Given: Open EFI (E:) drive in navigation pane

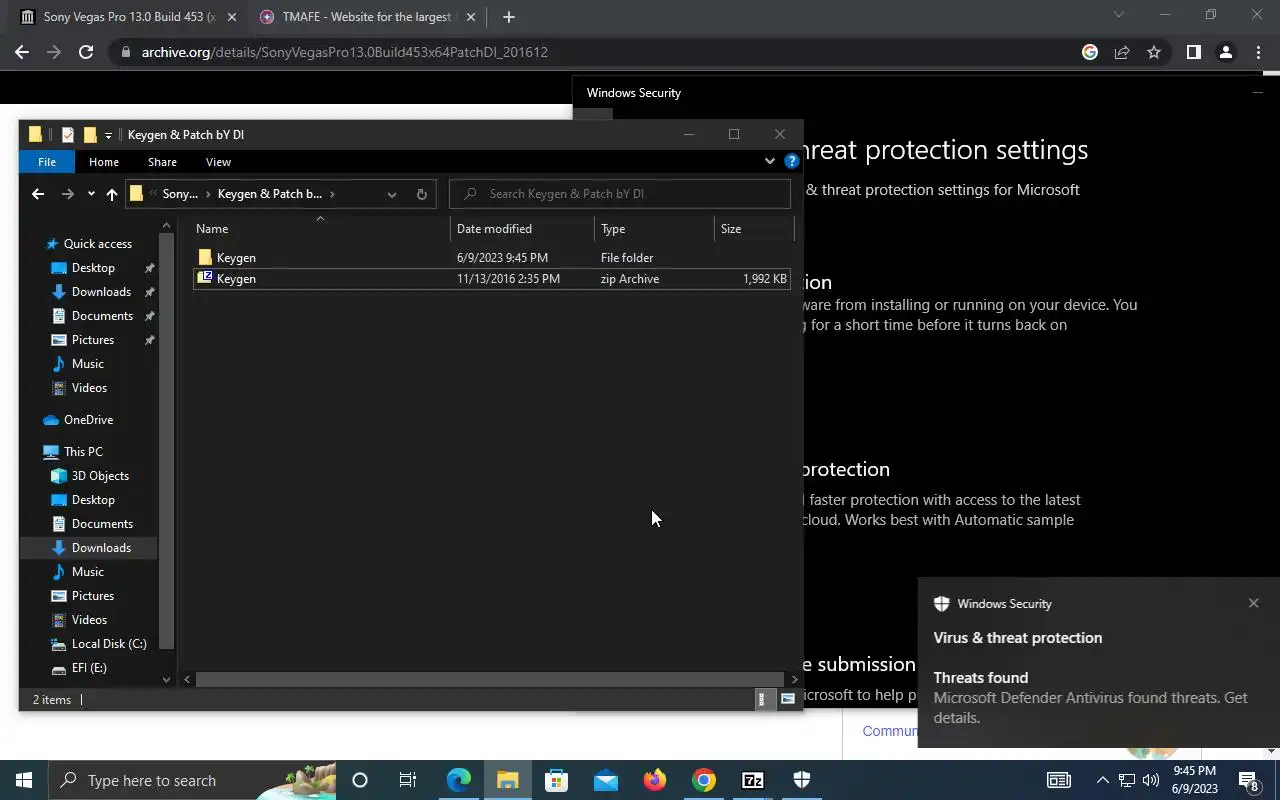Looking at the screenshot, I should tap(89, 668).
